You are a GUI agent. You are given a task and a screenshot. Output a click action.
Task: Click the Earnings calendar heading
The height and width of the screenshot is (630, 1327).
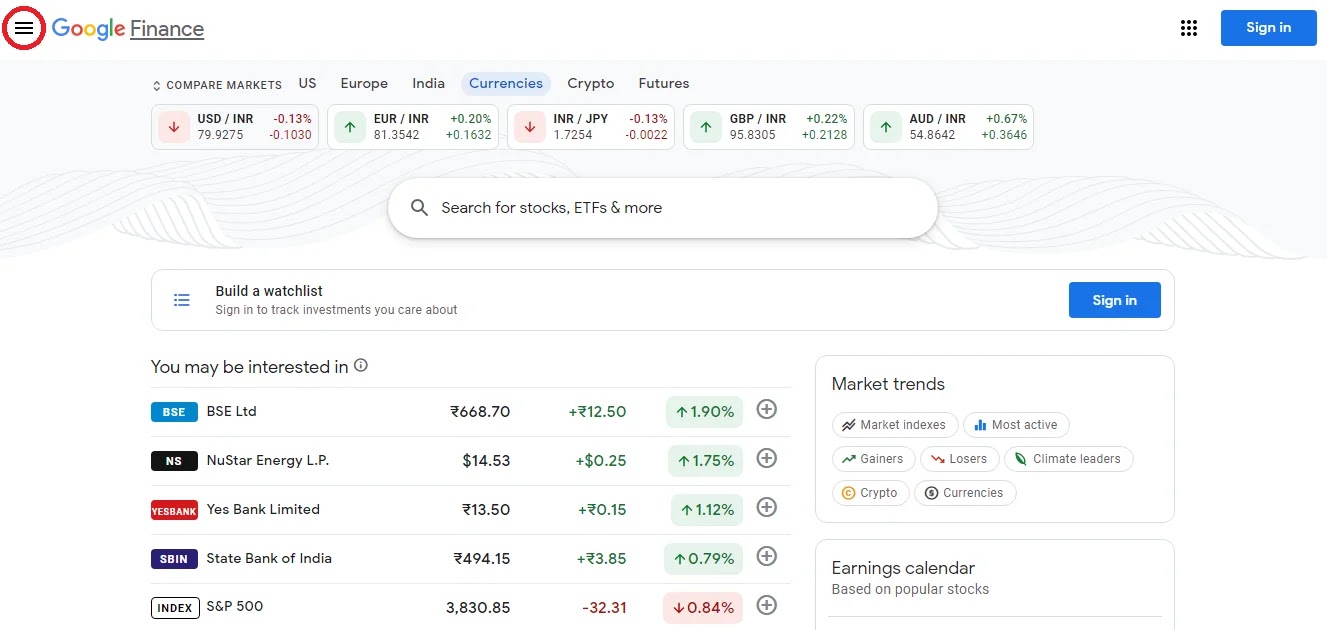coord(903,568)
